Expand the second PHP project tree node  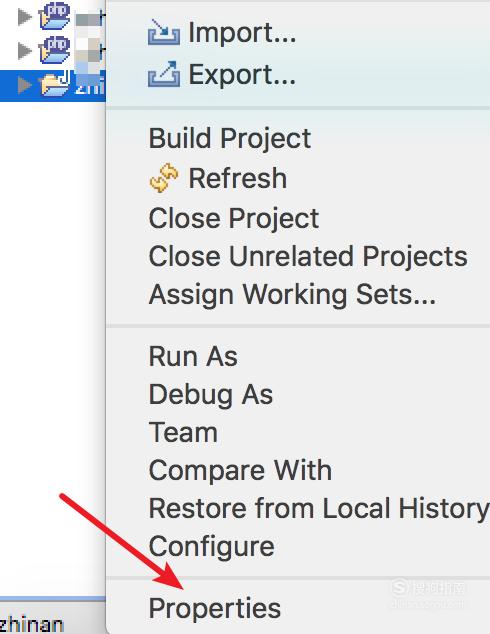(x=25, y=51)
